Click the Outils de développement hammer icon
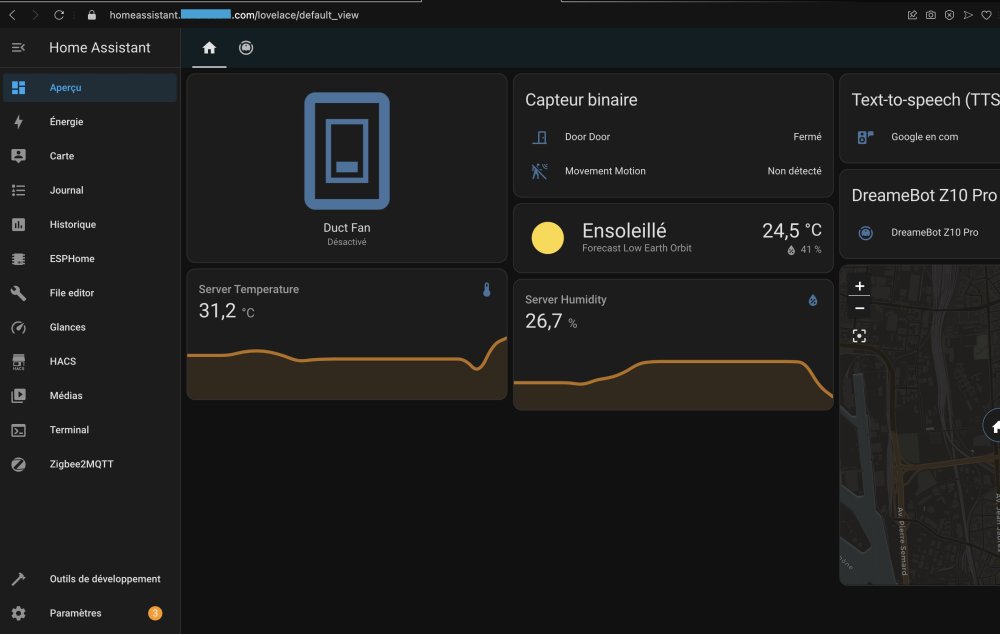Image resolution: width=1000 pixels, height=634 pixels. pos(18,579)
